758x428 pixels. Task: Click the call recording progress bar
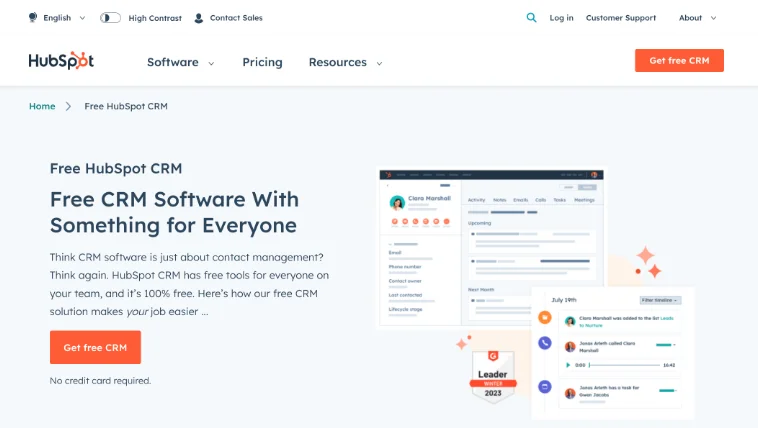coord(625,365)
